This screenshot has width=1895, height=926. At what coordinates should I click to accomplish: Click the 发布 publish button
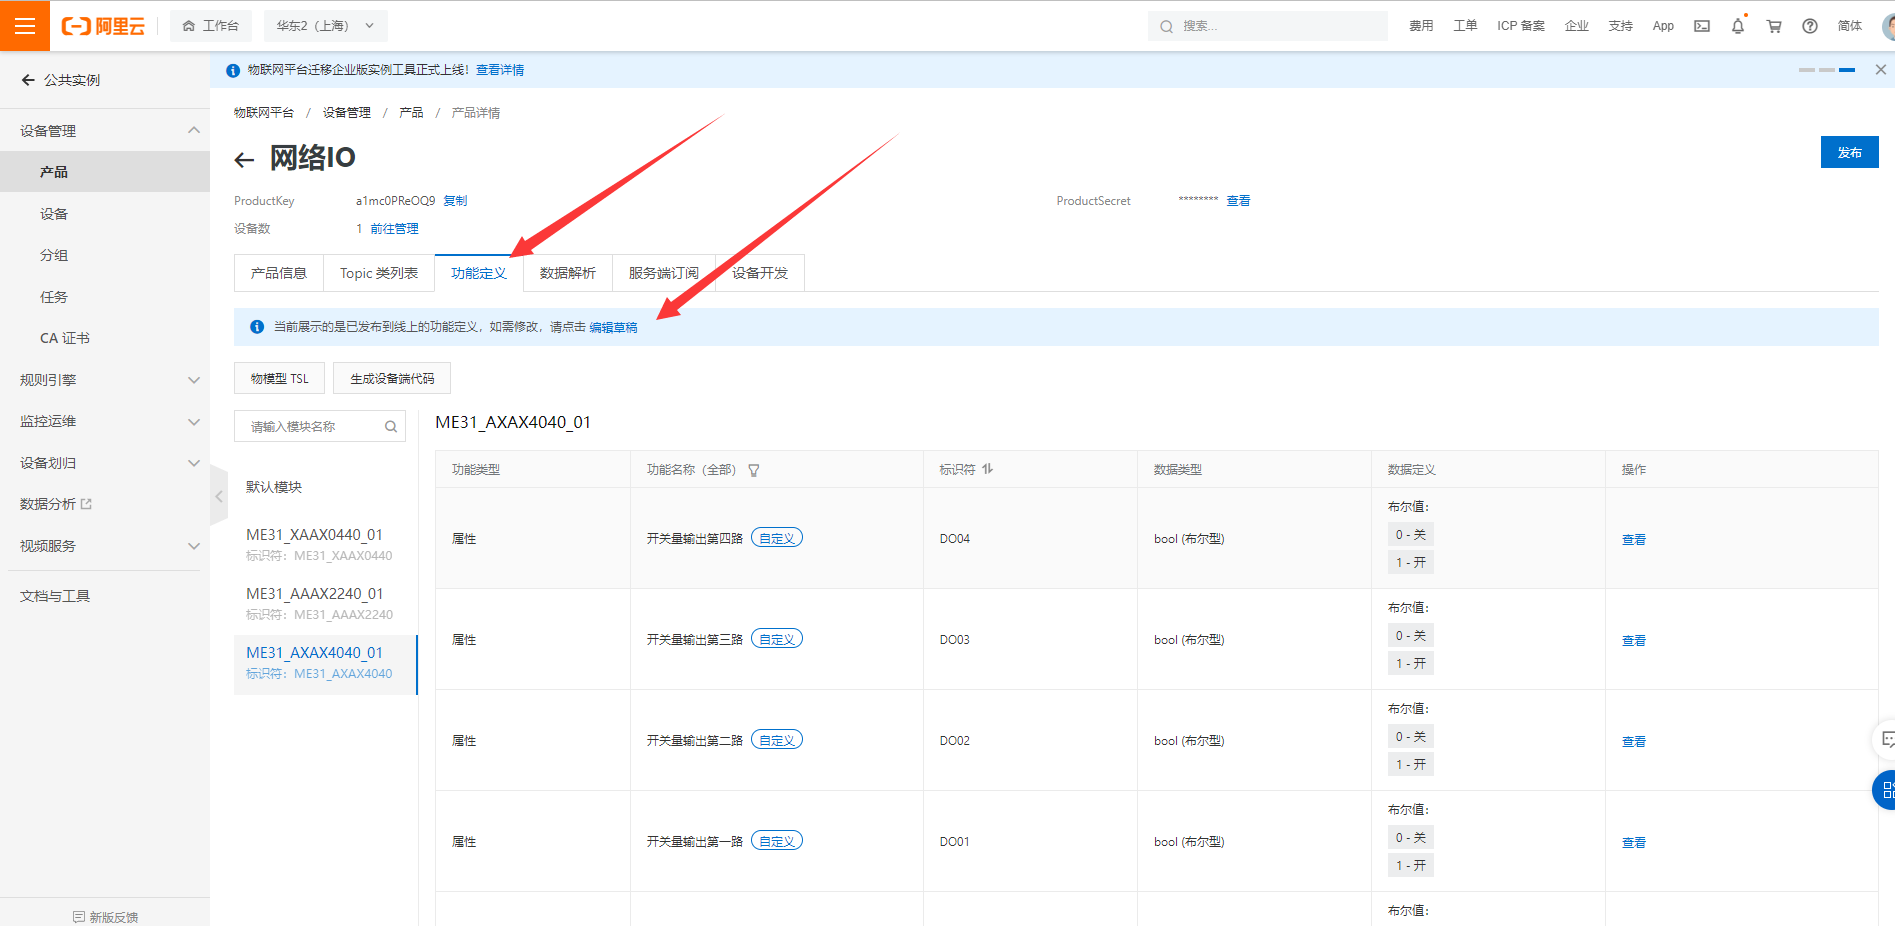(x=1850, y=152)
